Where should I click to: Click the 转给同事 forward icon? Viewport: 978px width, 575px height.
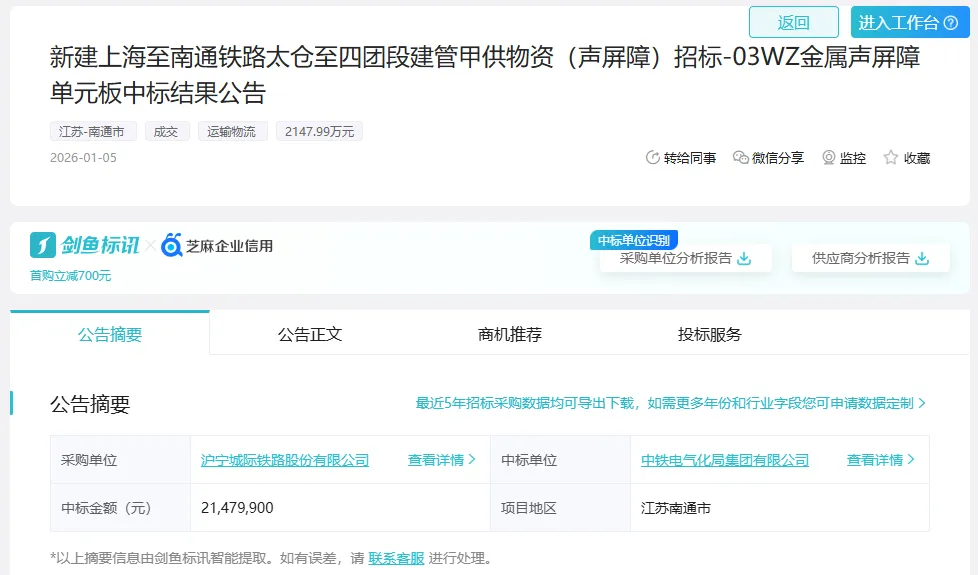(x=653, y=158)
